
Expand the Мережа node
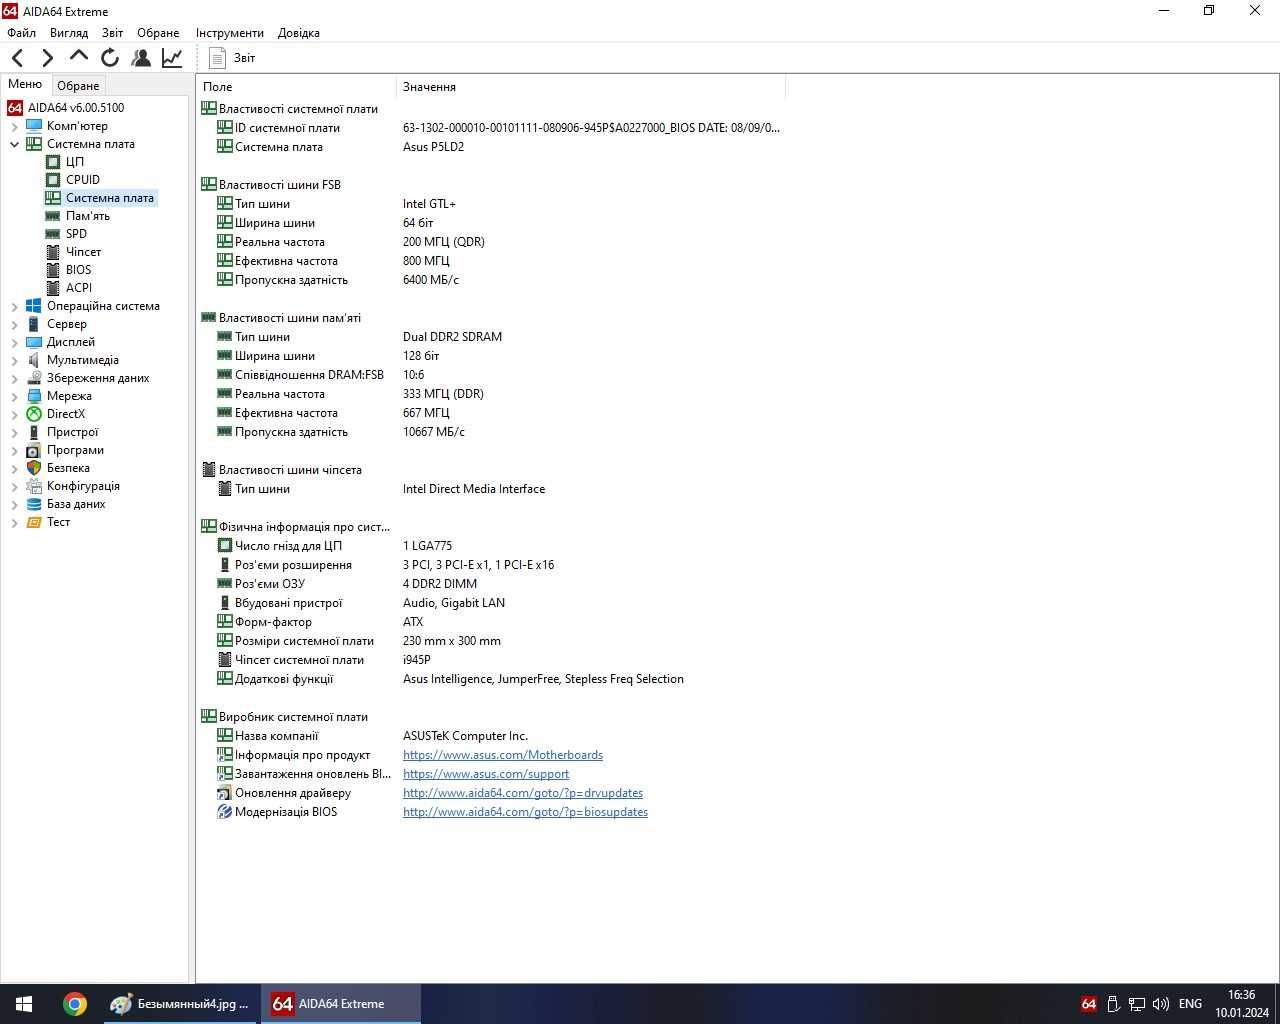14,396
